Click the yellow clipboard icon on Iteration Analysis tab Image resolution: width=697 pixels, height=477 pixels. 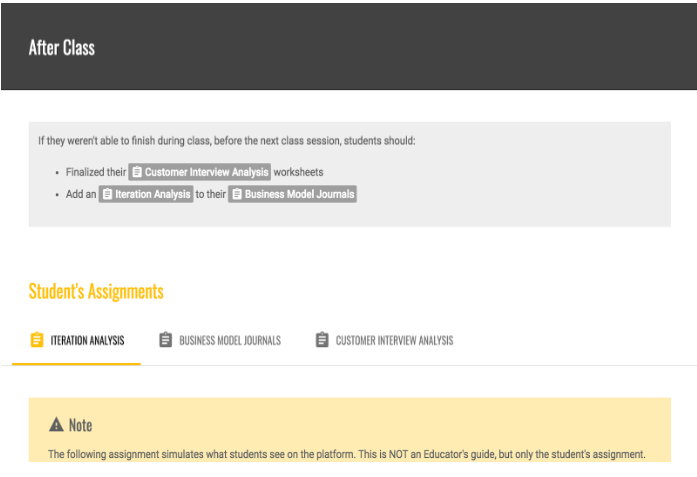[x=37, y=340]
